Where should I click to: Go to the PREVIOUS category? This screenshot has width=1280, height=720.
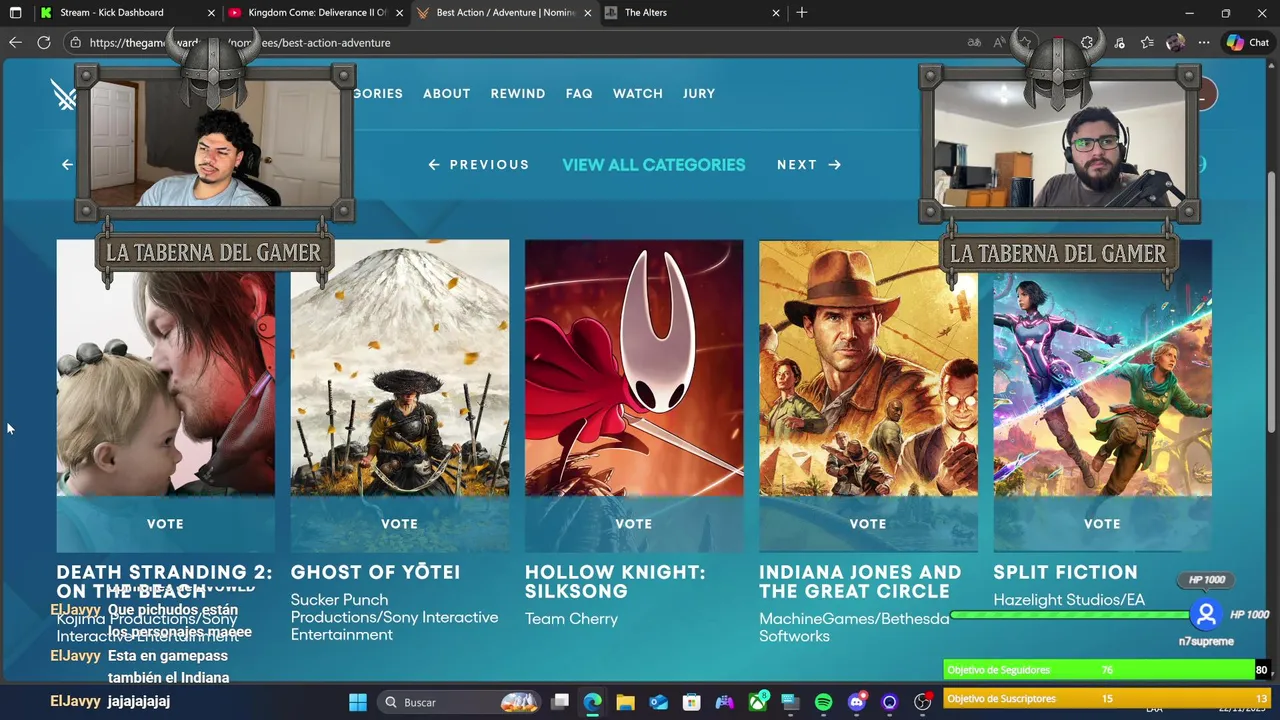(x=479, y=165)
